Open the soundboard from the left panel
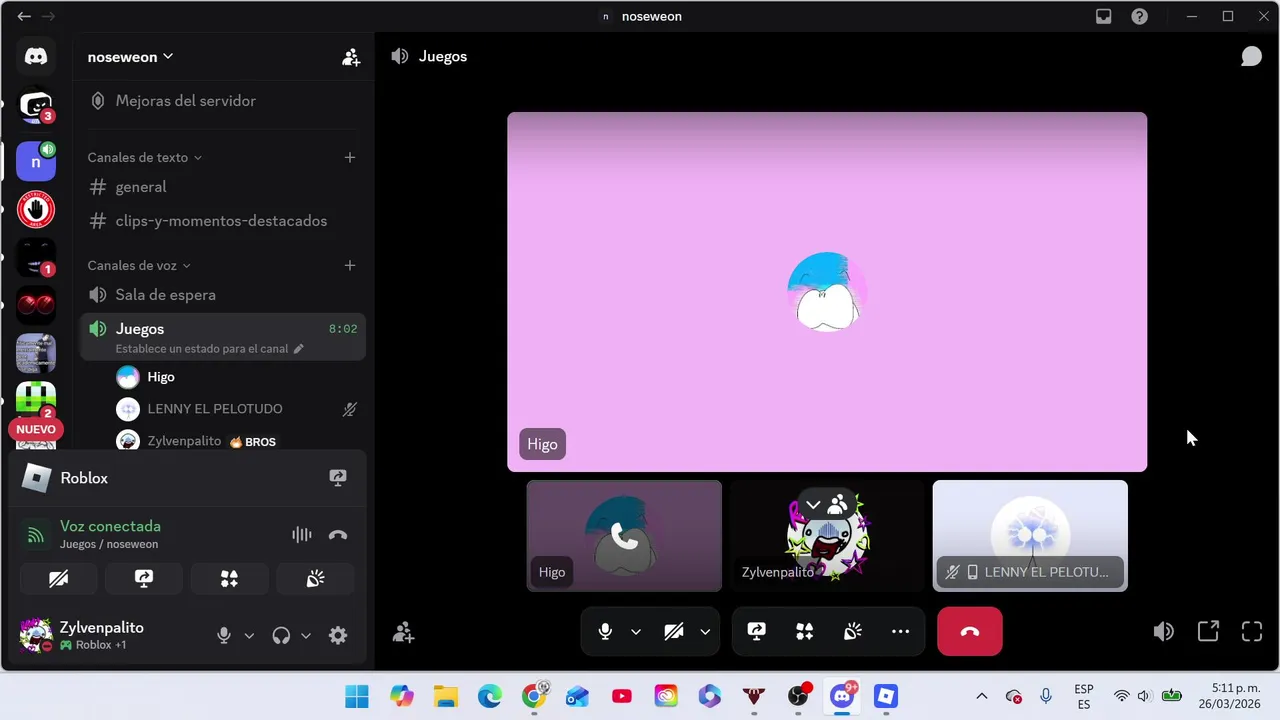The height and width of the screenshot is (720, 1280). tap(316, 579)
